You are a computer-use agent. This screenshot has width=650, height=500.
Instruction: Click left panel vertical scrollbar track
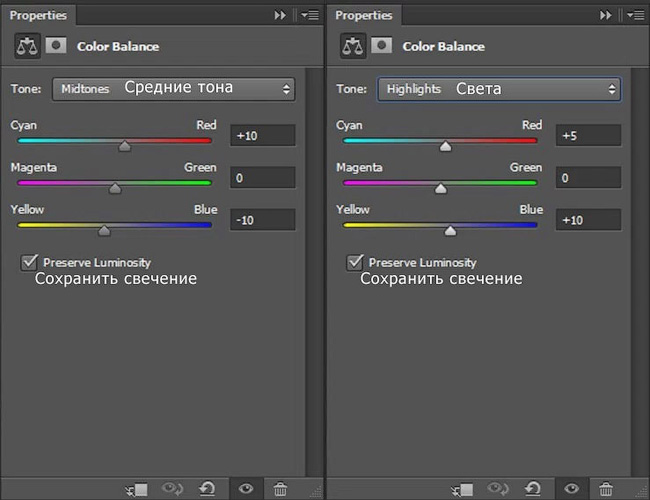pyautogui.click(x=314, y=272)
